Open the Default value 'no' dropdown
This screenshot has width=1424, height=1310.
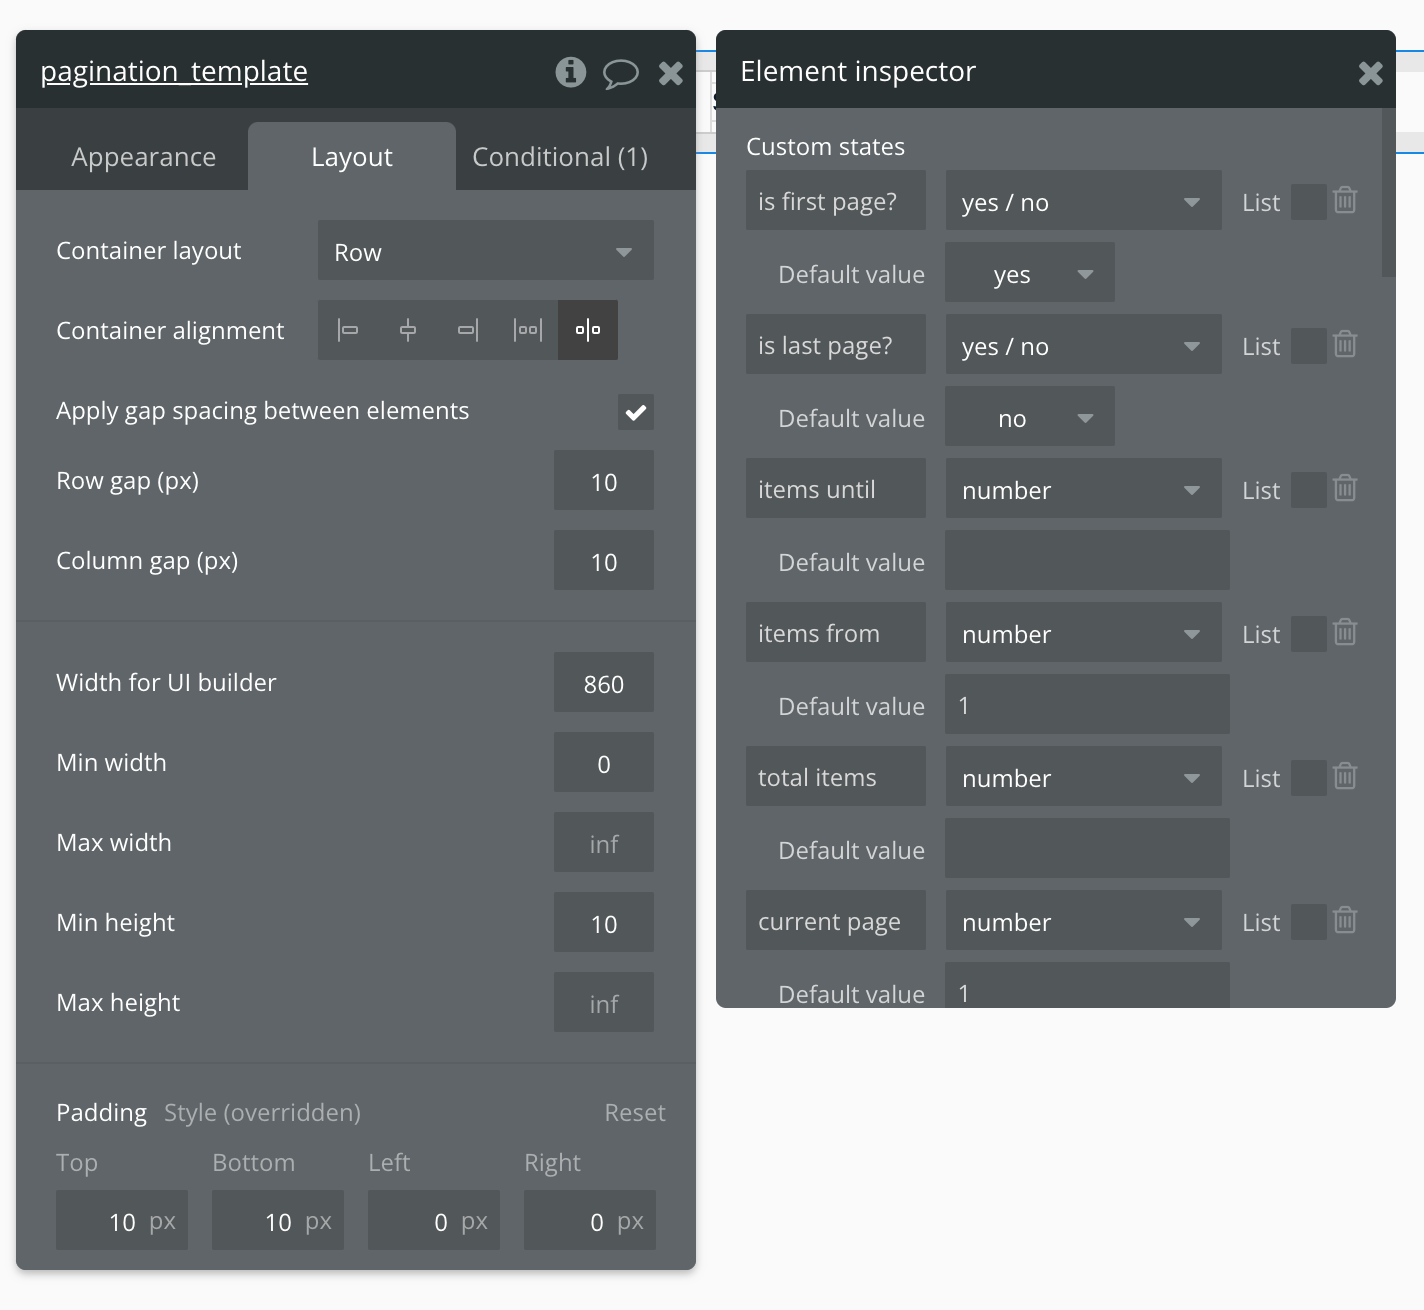pyautogui.click(x=1029, y=418)
